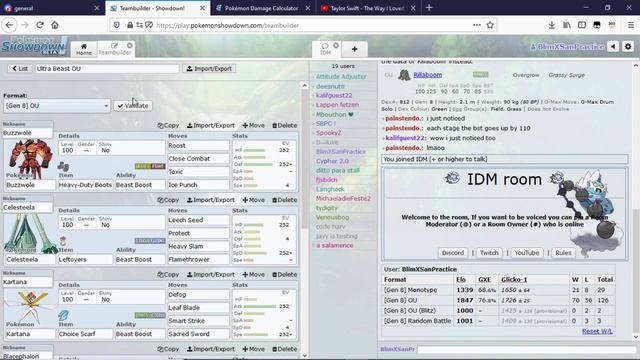This screenshot has width=640, height=360.
Task: Open the room Rules button
Action: pyautogui.click(x=563, y=253)
